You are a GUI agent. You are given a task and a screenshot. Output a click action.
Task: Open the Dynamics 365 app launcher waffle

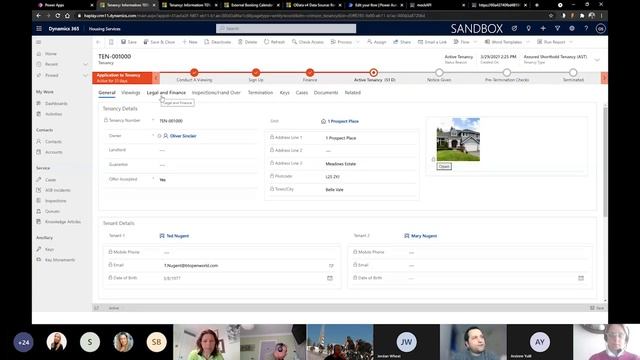click(39, 29)
